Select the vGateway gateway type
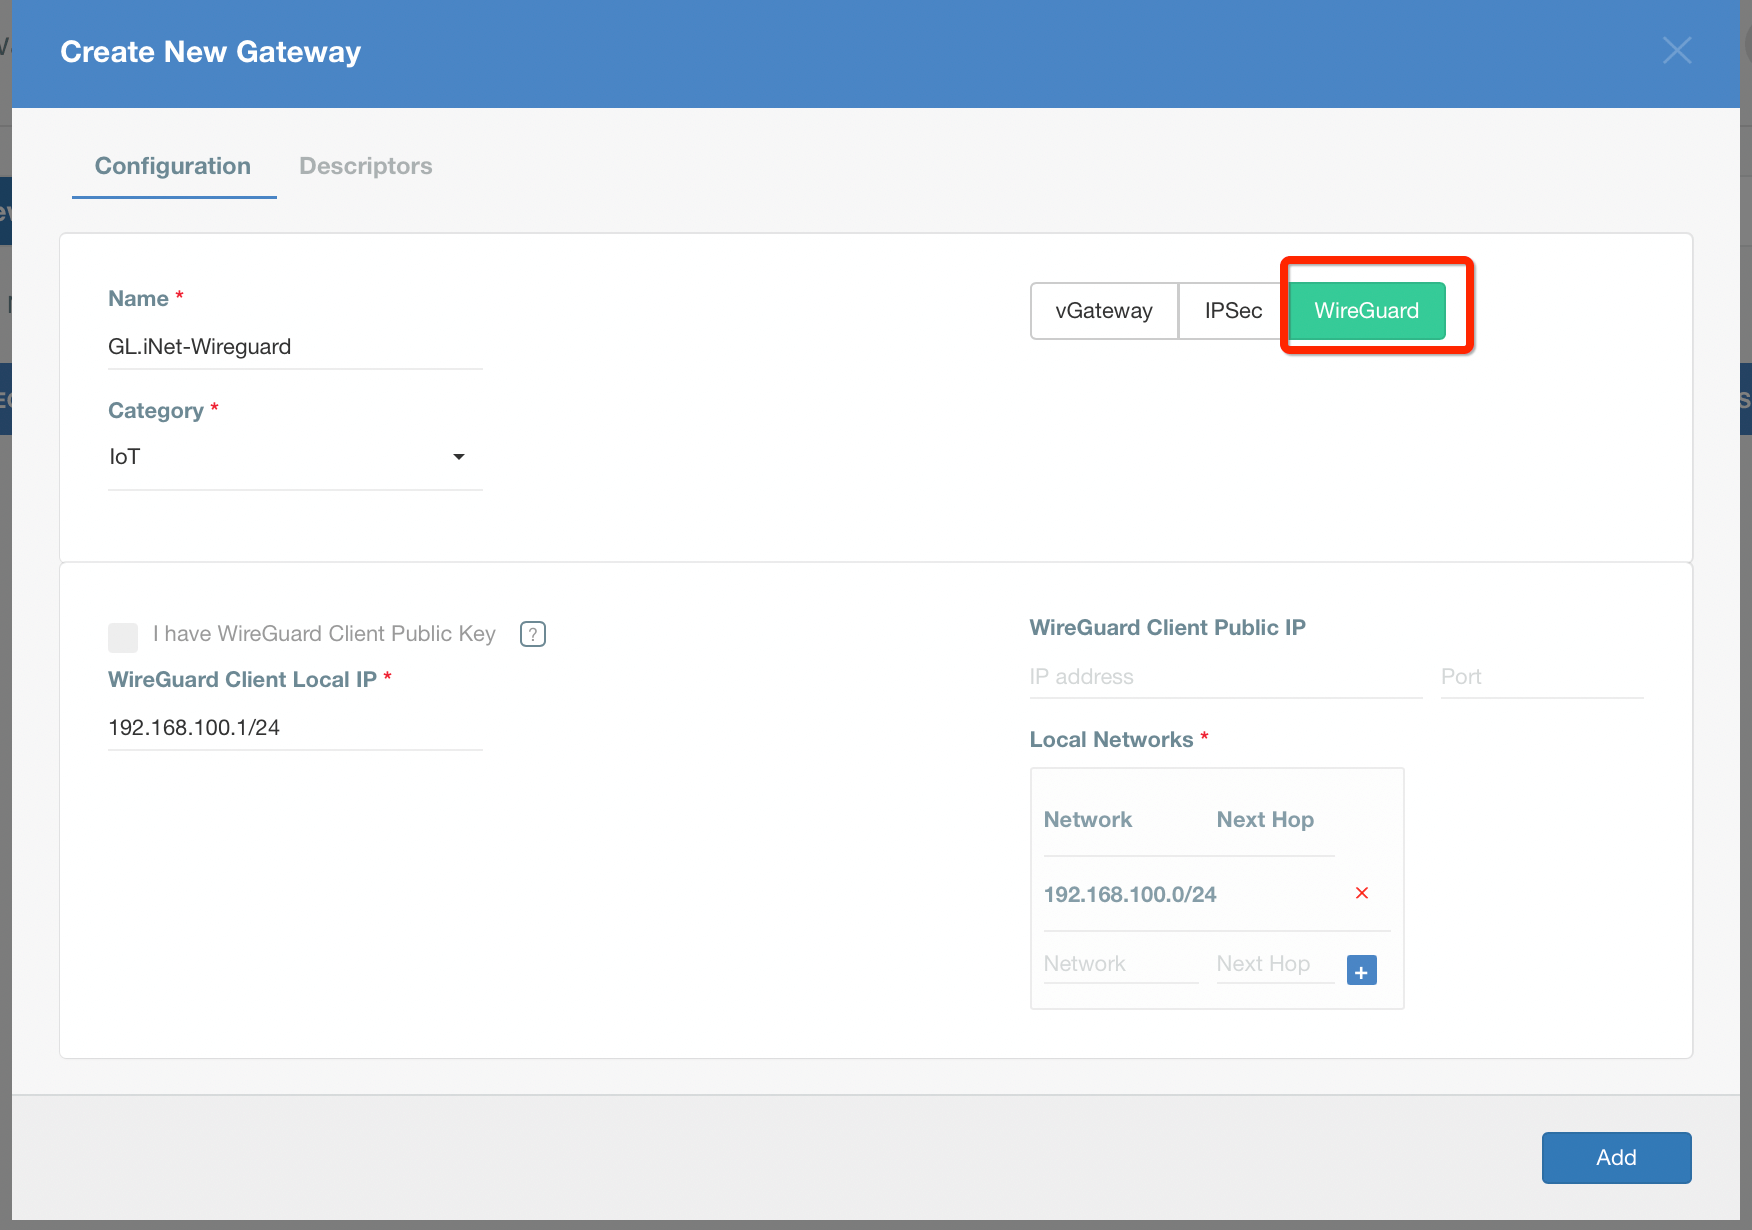The width and height of the screenshot is (1752, 1230). 1103,311
